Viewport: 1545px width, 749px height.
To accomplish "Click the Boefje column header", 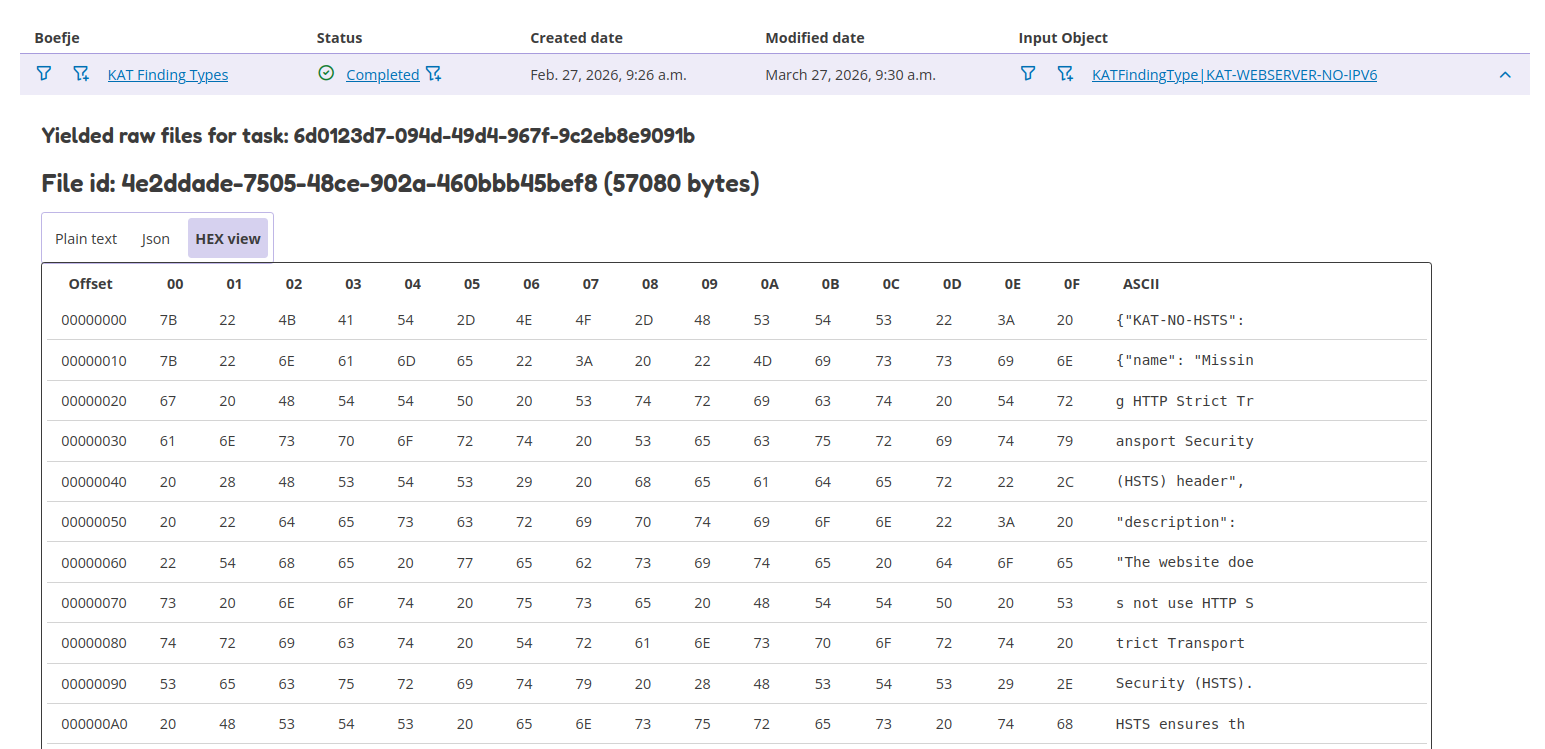I will pos(57,38).
